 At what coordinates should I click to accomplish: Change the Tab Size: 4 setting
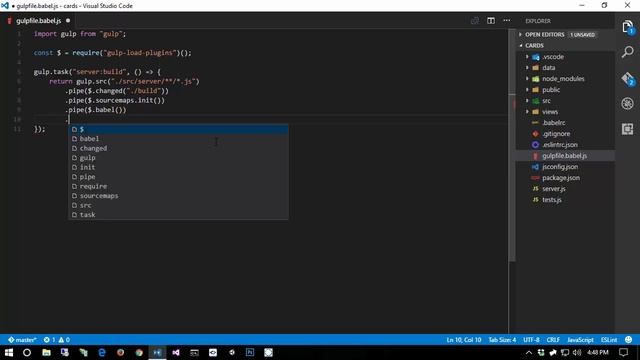(x=502, y=340)
